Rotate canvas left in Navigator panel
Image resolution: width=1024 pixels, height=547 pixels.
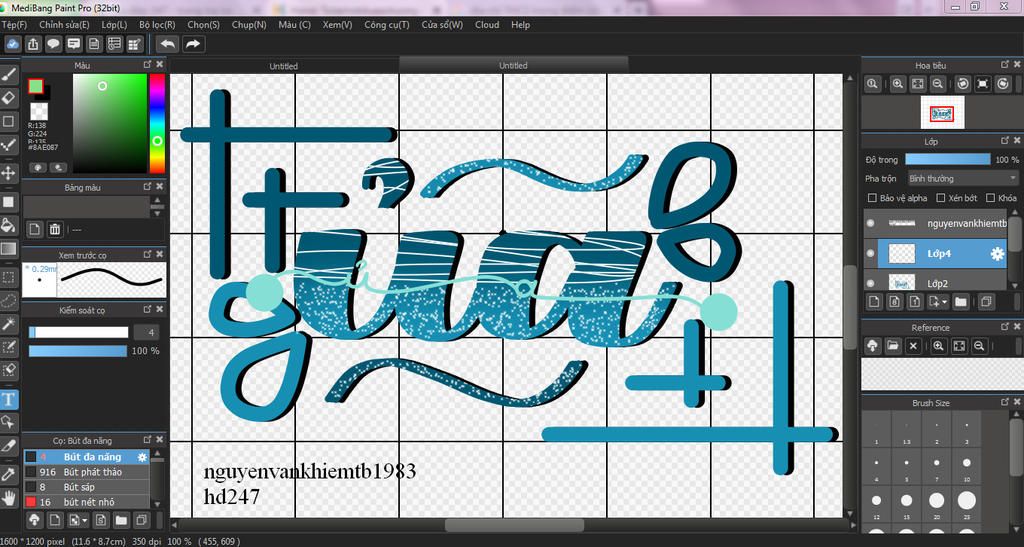pyautogui.click(x=963, y=84)
